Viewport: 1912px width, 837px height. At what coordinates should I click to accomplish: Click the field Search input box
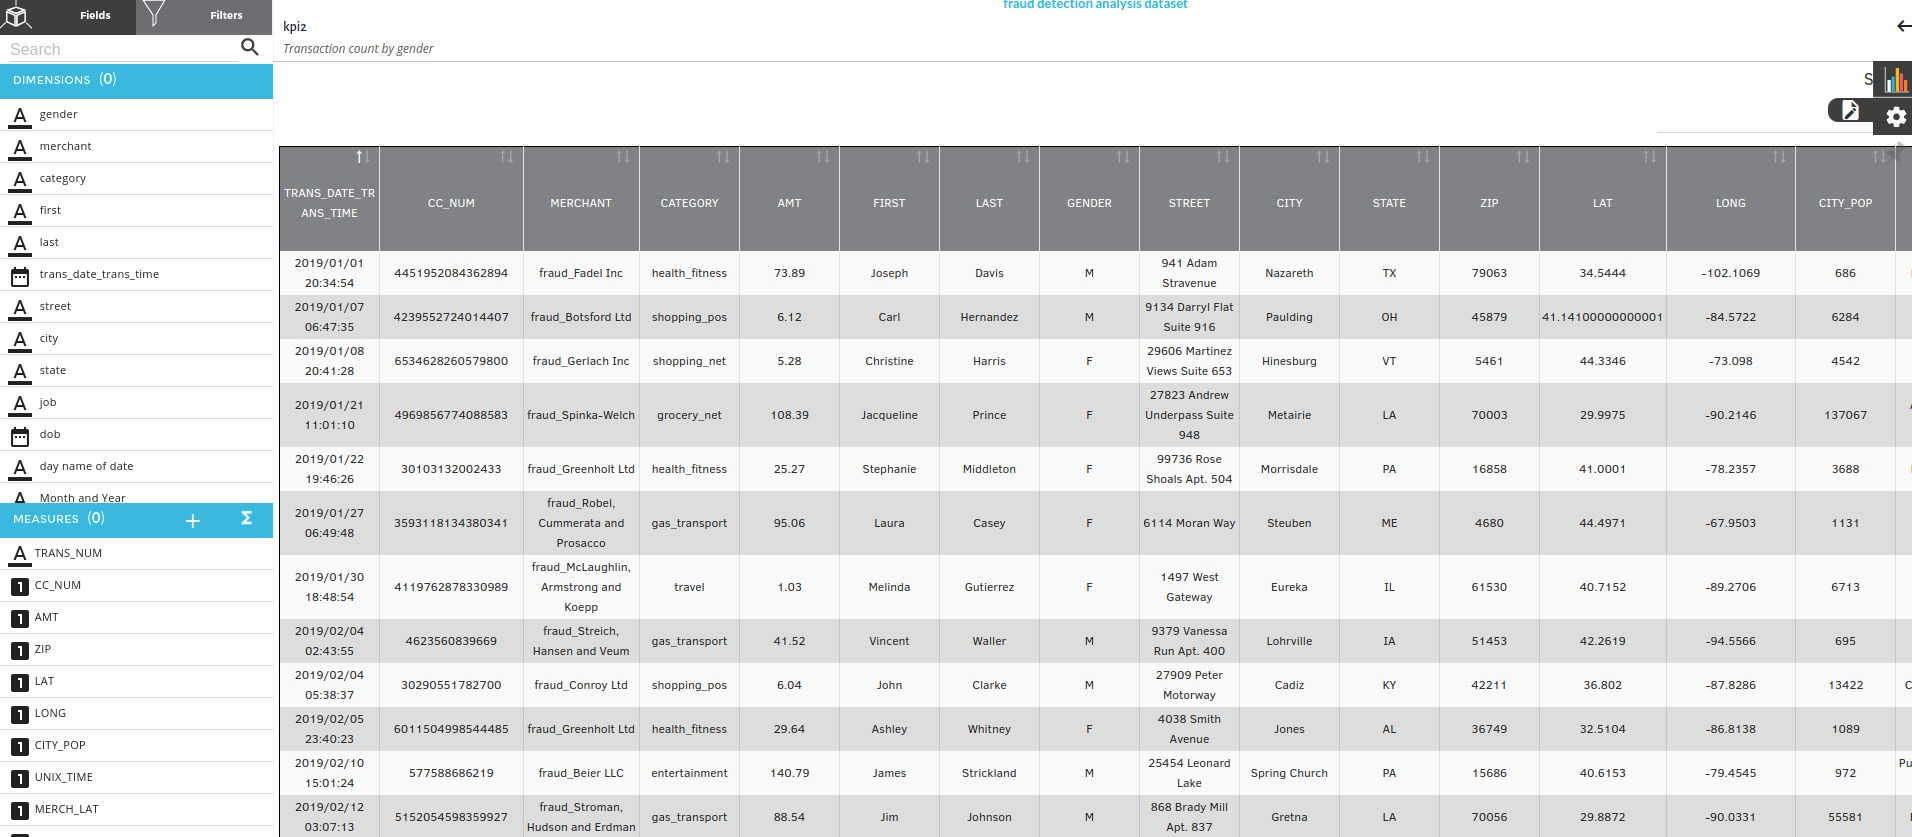[120, 49]
